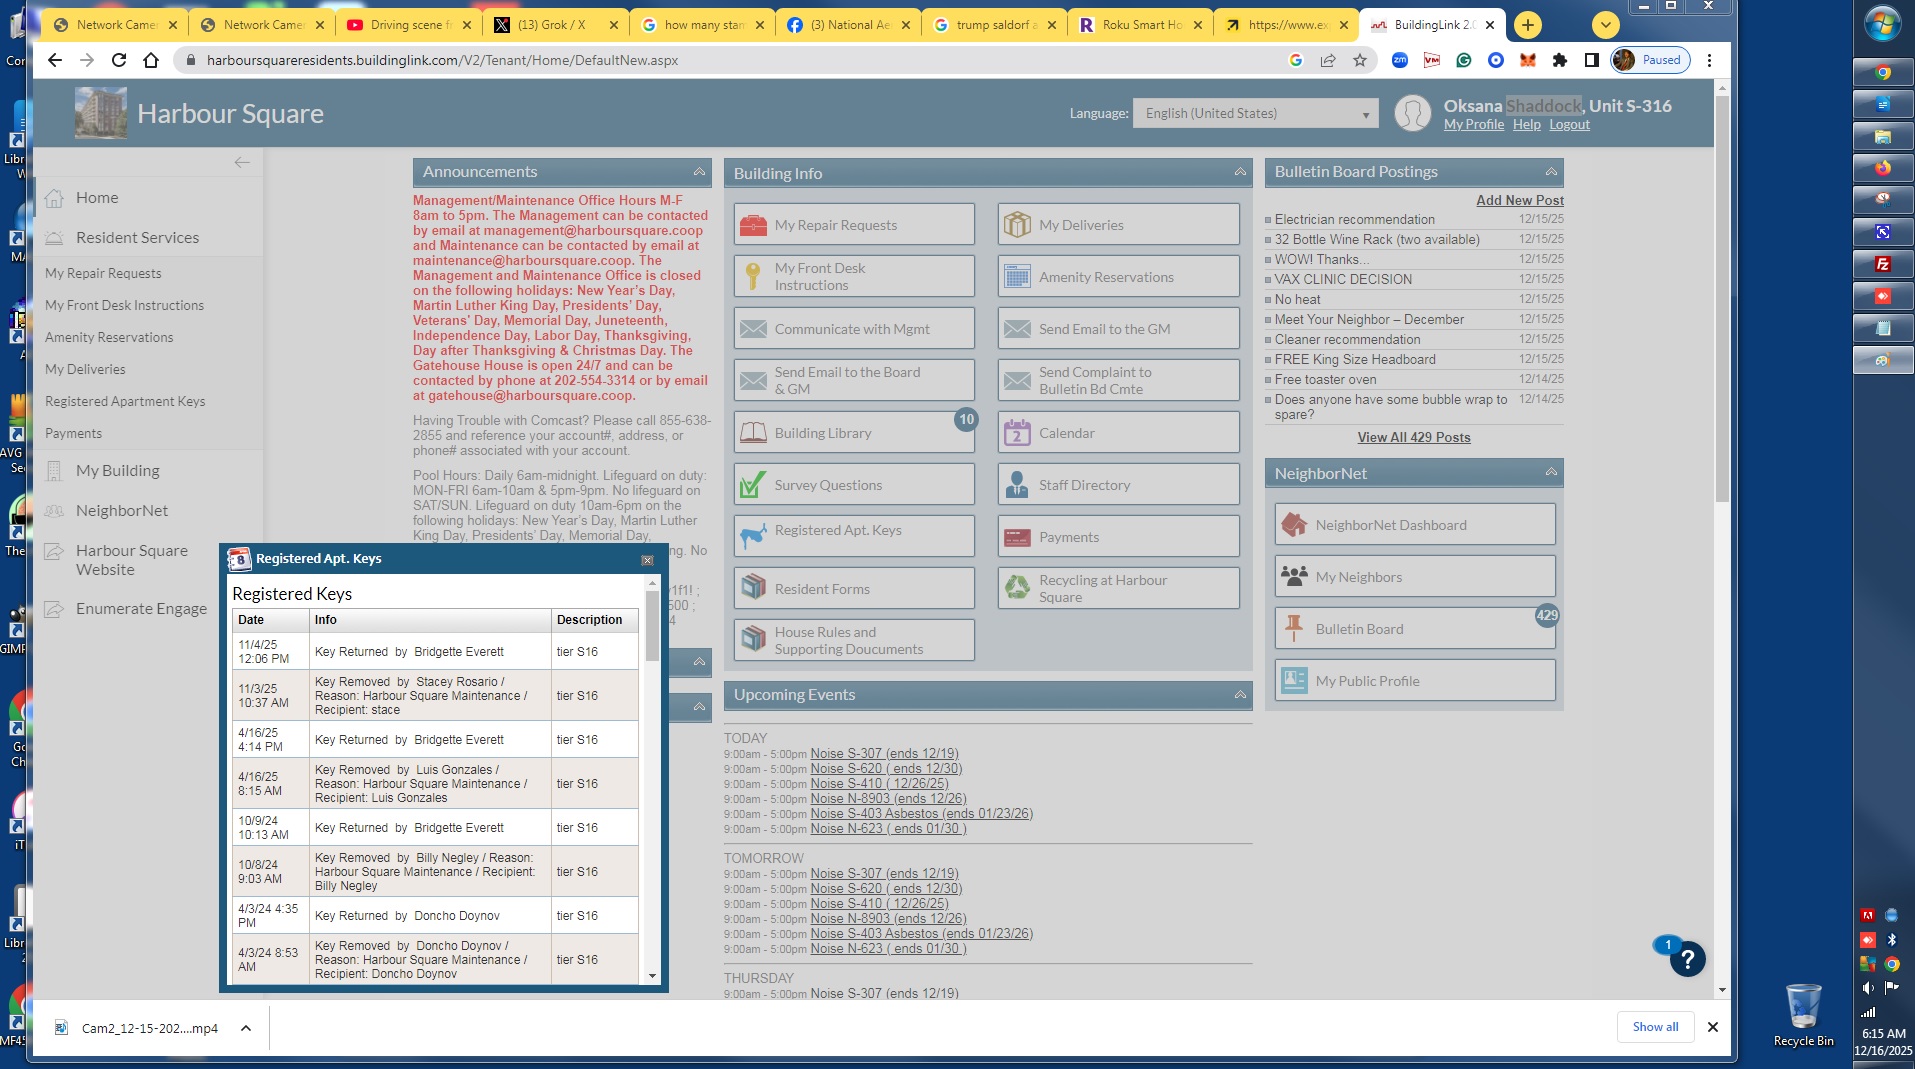Open the help question mark bubble
The image size is (1915, 1069).
(x=1687, y=960)
